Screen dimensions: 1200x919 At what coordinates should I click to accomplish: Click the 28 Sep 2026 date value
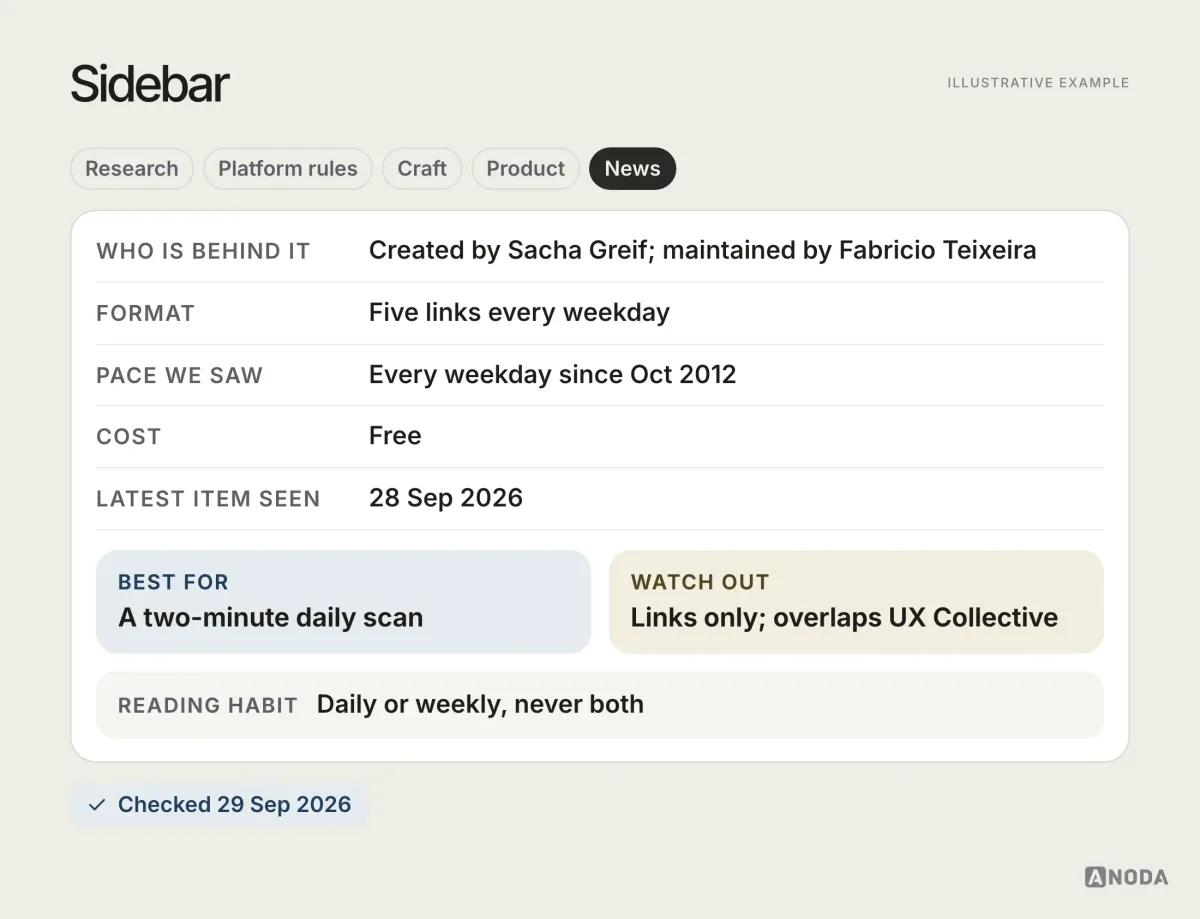(x=446, y=498)
